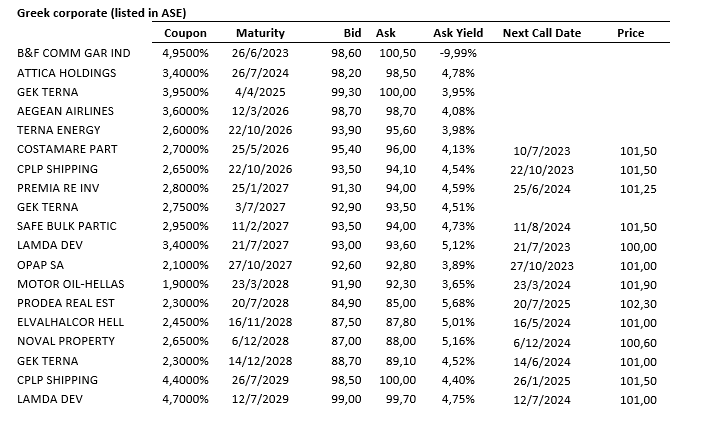Select the 26/6/2023 maturity date cell
This screenshot has height=422, width=709.
tap(261, 53)
